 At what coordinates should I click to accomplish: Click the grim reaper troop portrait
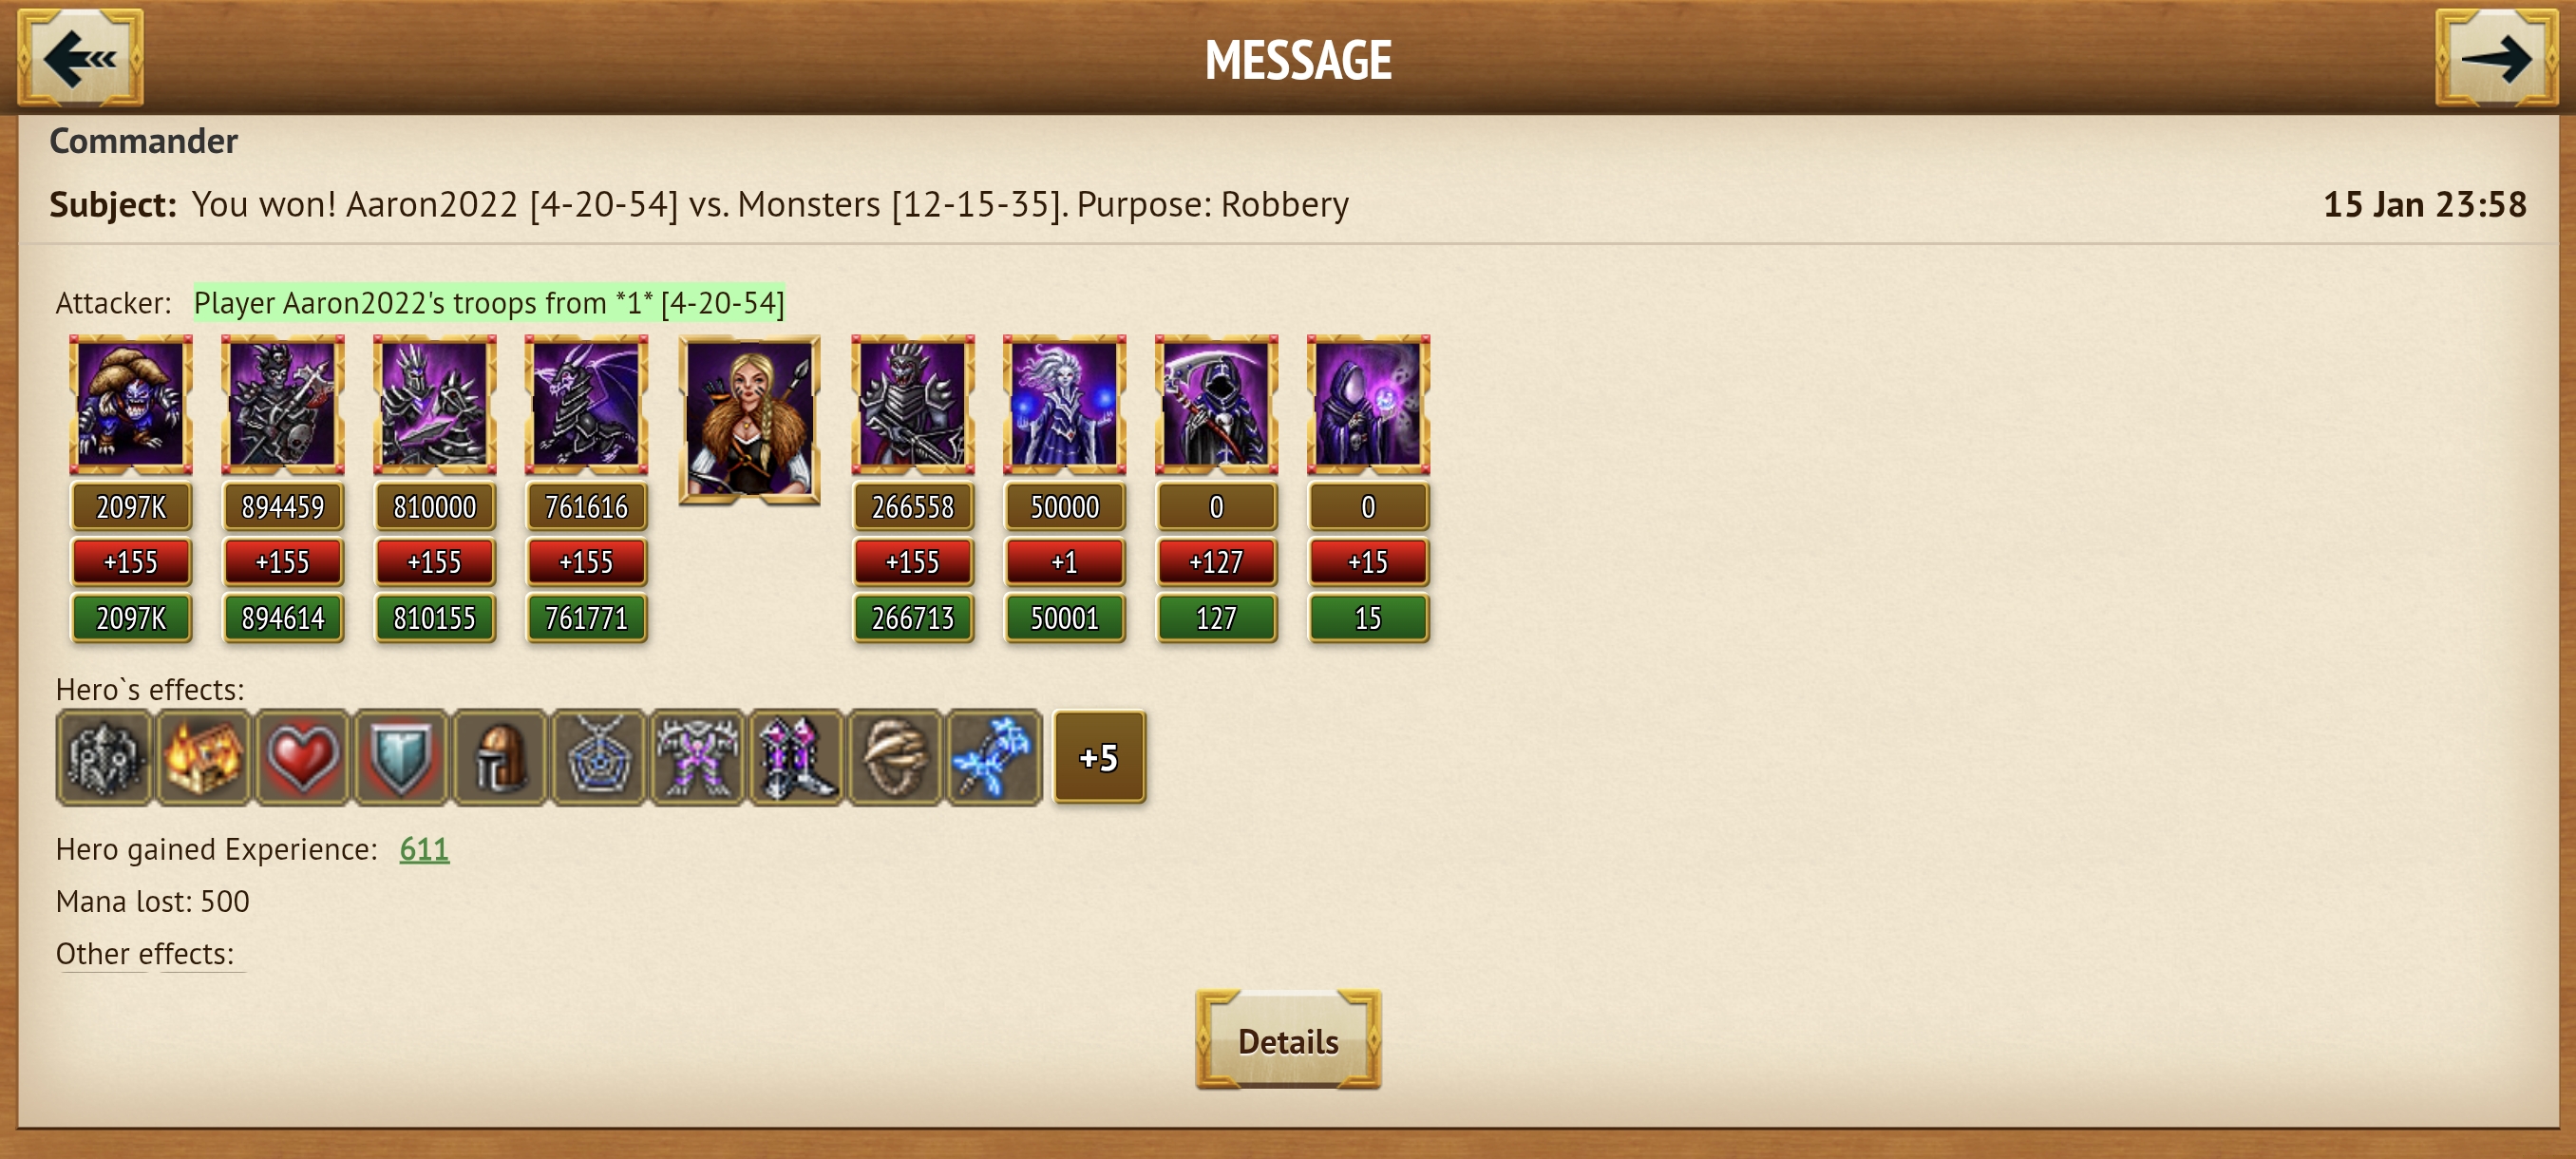tap(1216, 405)
